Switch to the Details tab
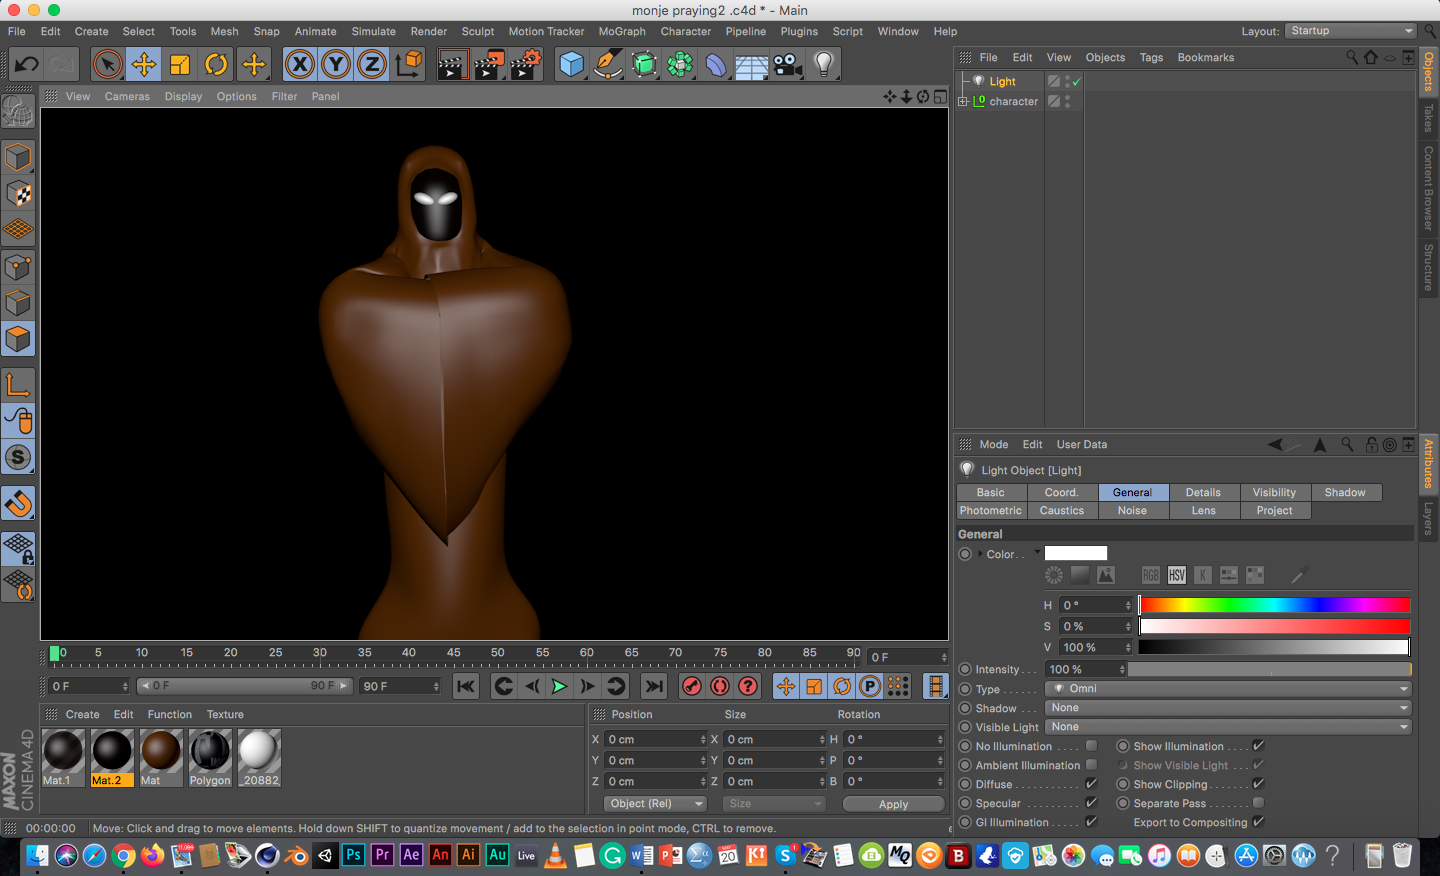This screenshot has width=1440, height=876. pyautogui.click(x=1203, y=492)
